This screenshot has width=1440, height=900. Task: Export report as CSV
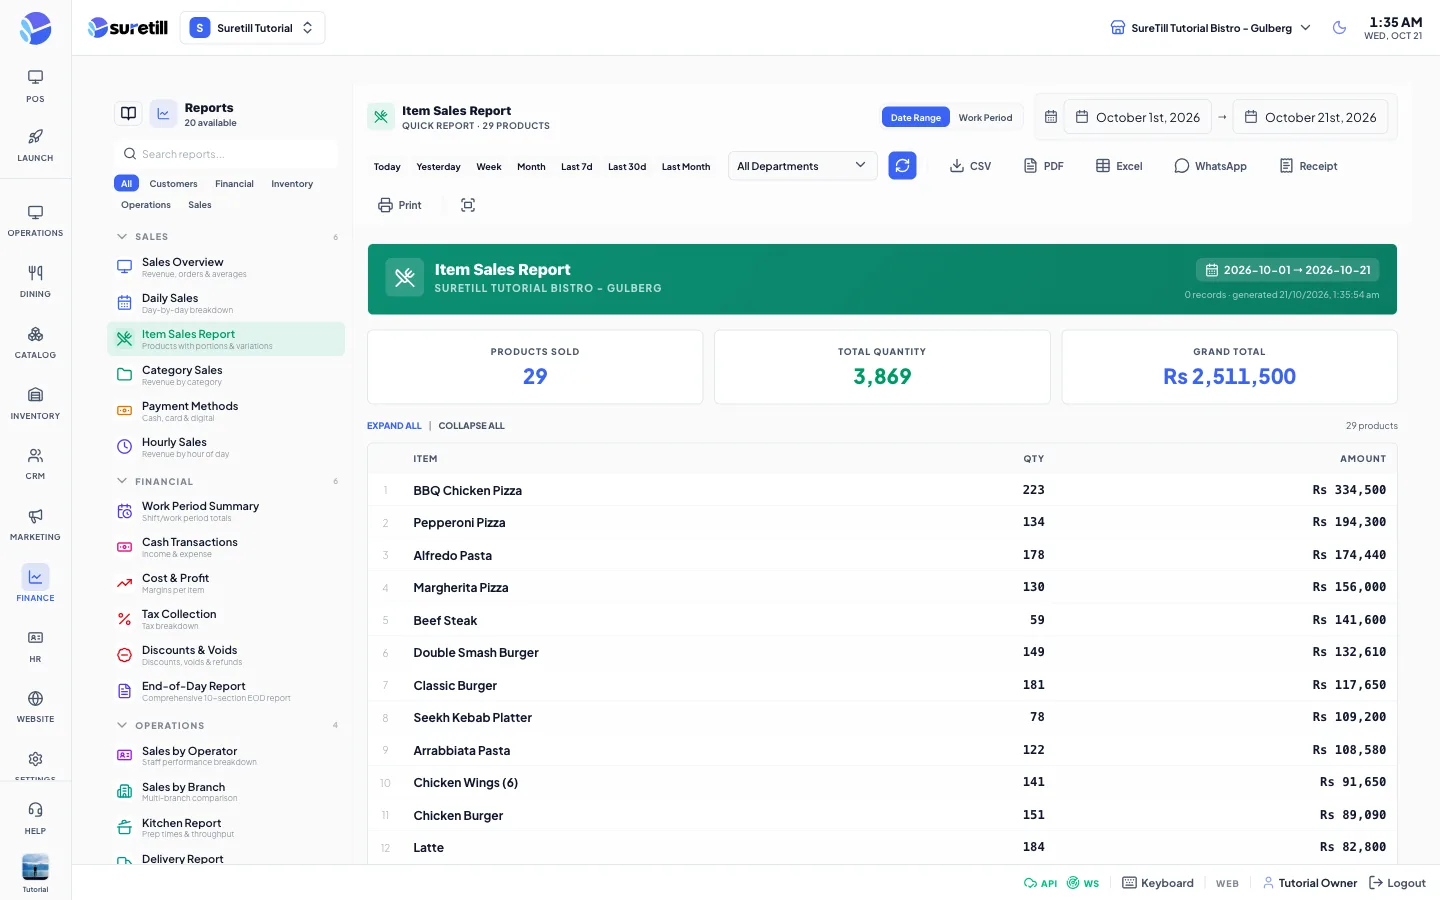970,166
